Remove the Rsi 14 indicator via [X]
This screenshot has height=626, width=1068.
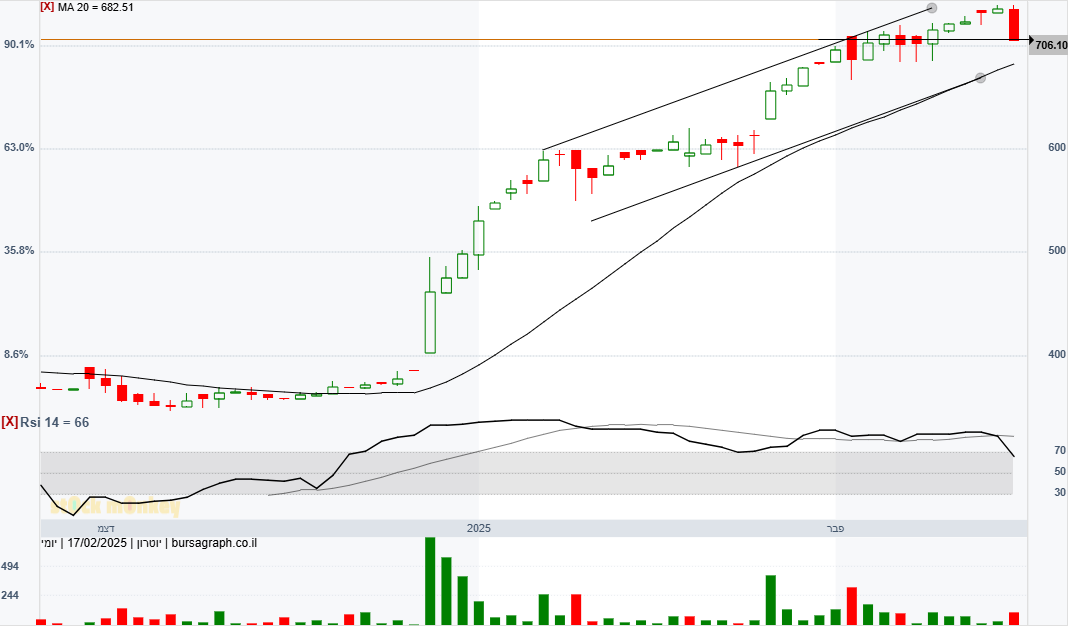[x=10, y=422]
